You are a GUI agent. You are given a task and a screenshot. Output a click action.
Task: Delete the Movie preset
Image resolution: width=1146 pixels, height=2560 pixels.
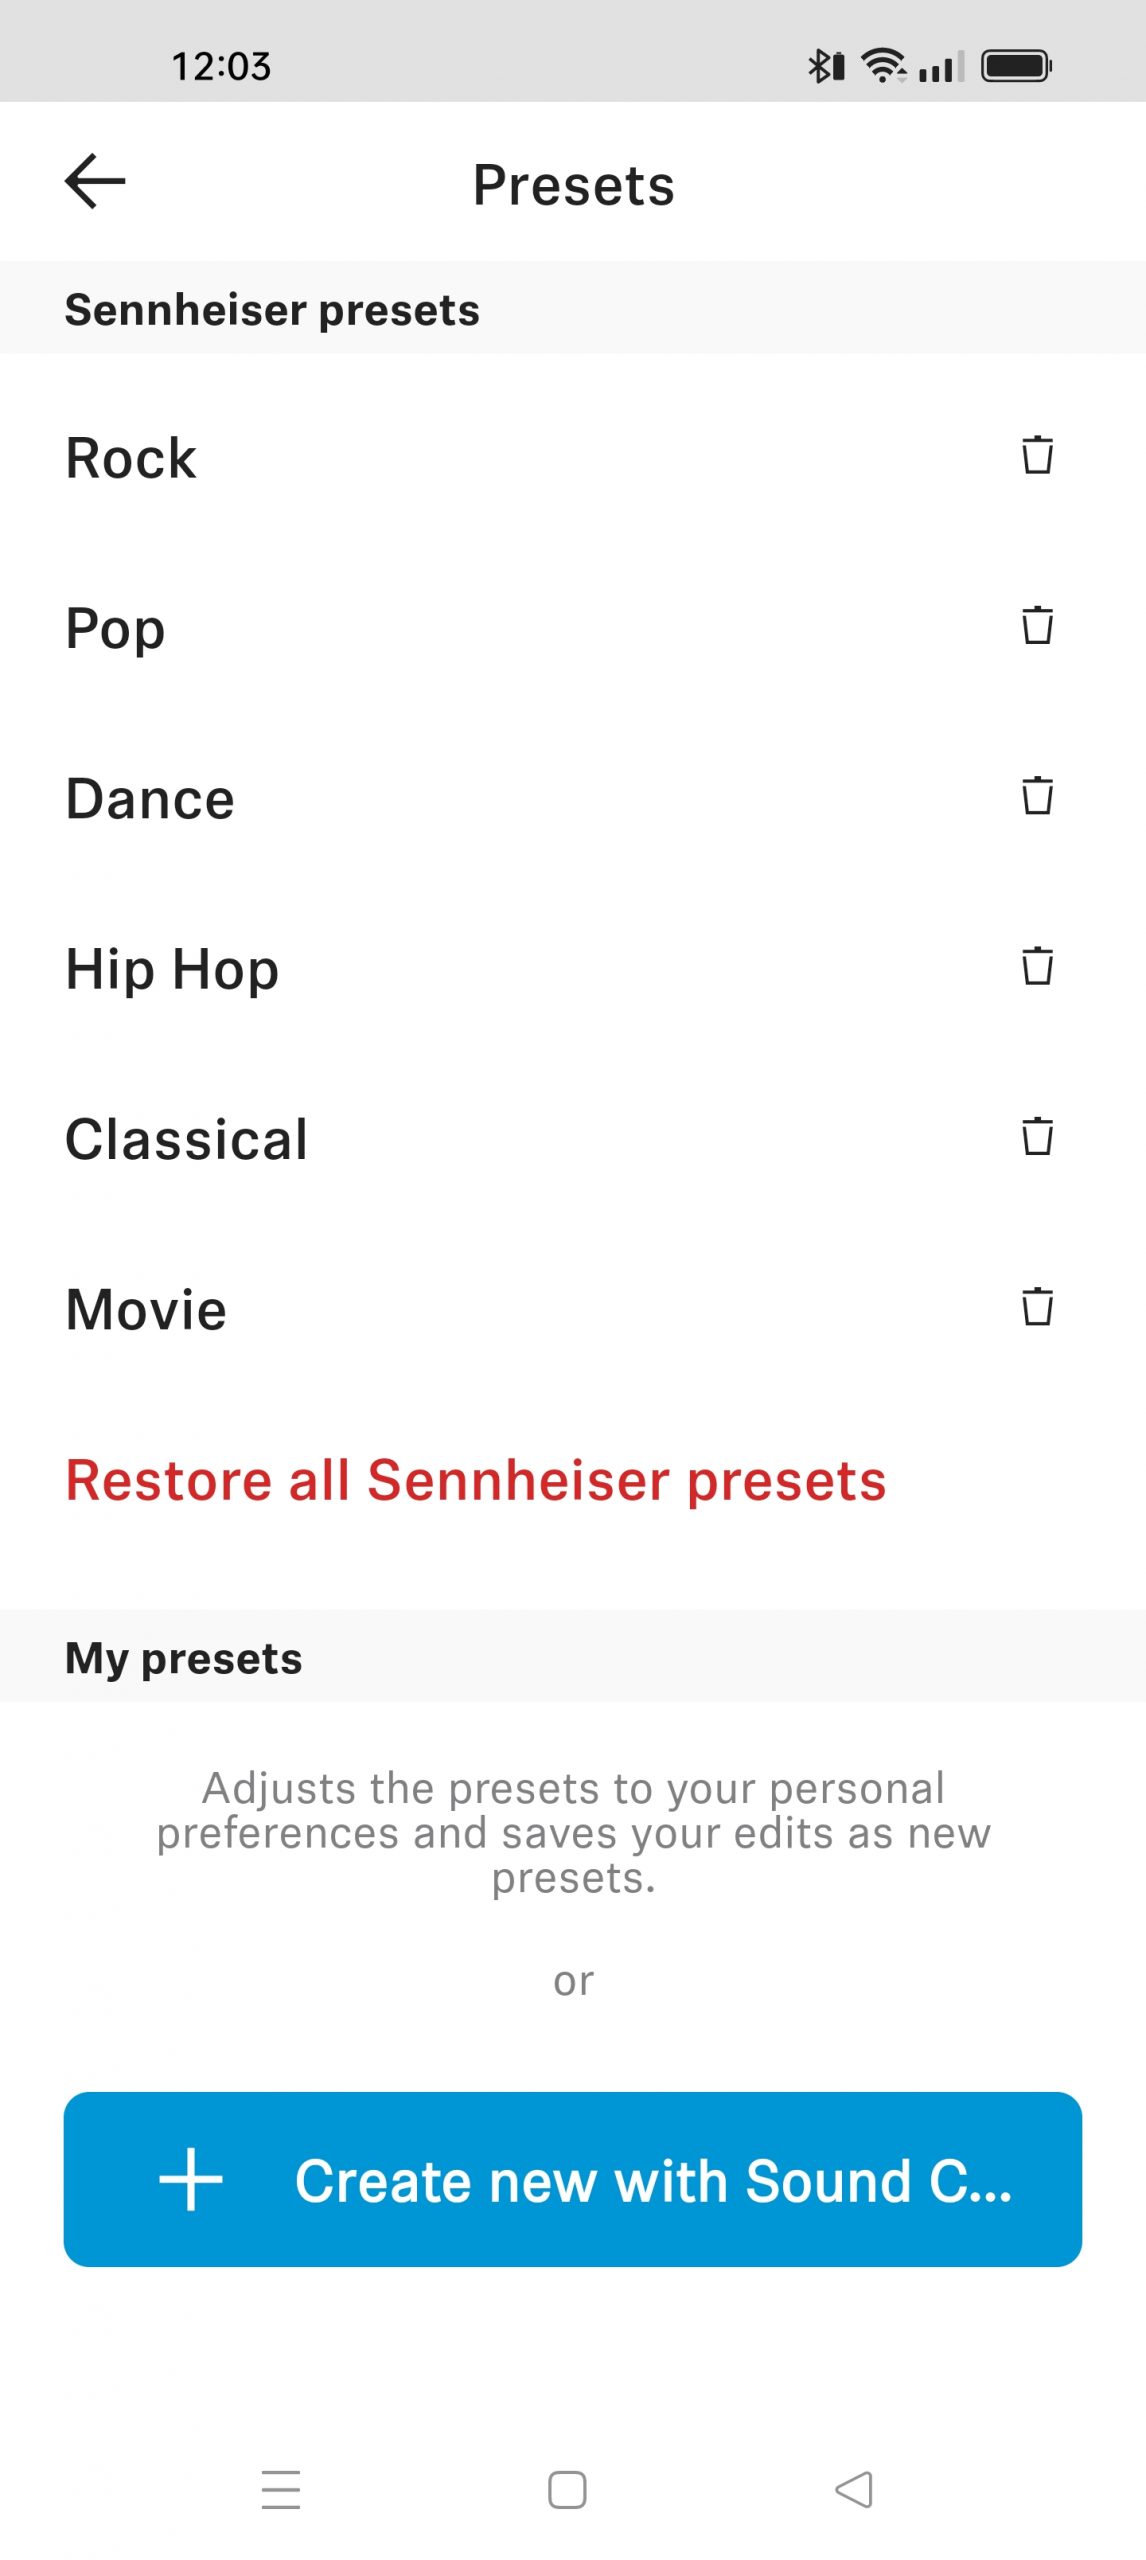tap(1037, 1307)
